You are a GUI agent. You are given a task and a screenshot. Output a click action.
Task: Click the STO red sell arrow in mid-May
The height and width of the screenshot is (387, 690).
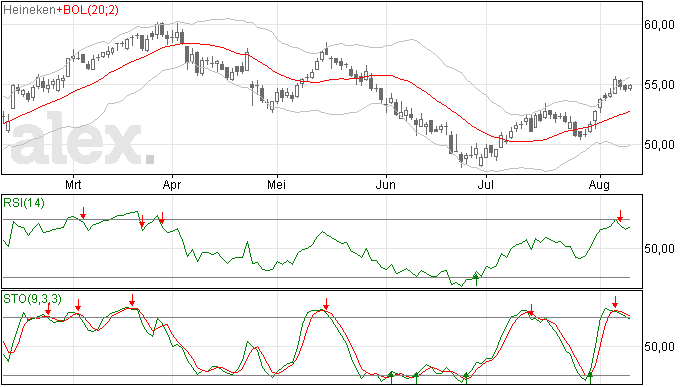(x=326, y=304)
